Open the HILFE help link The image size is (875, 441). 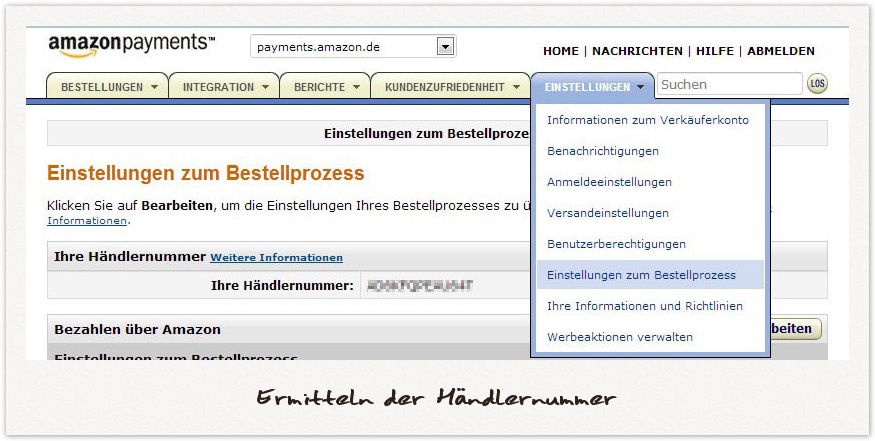(x=714, y=51)
